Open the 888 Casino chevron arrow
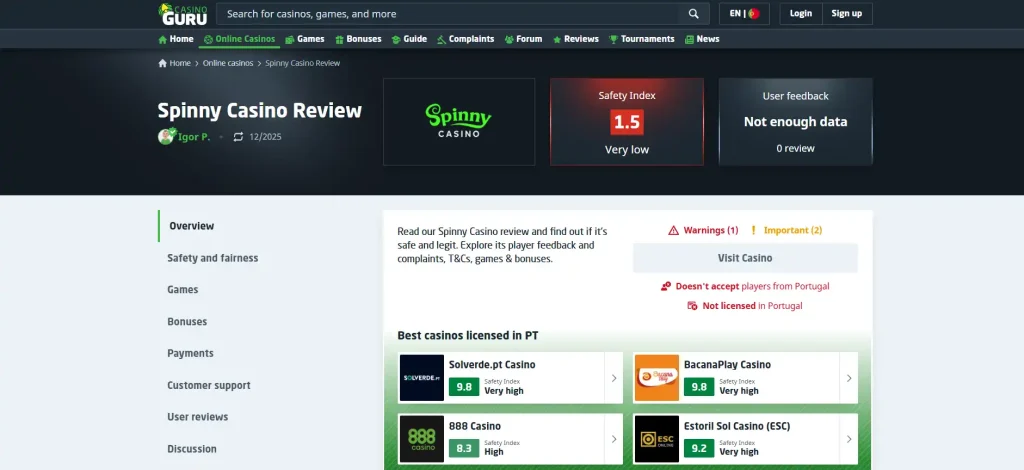 [614, 439]
